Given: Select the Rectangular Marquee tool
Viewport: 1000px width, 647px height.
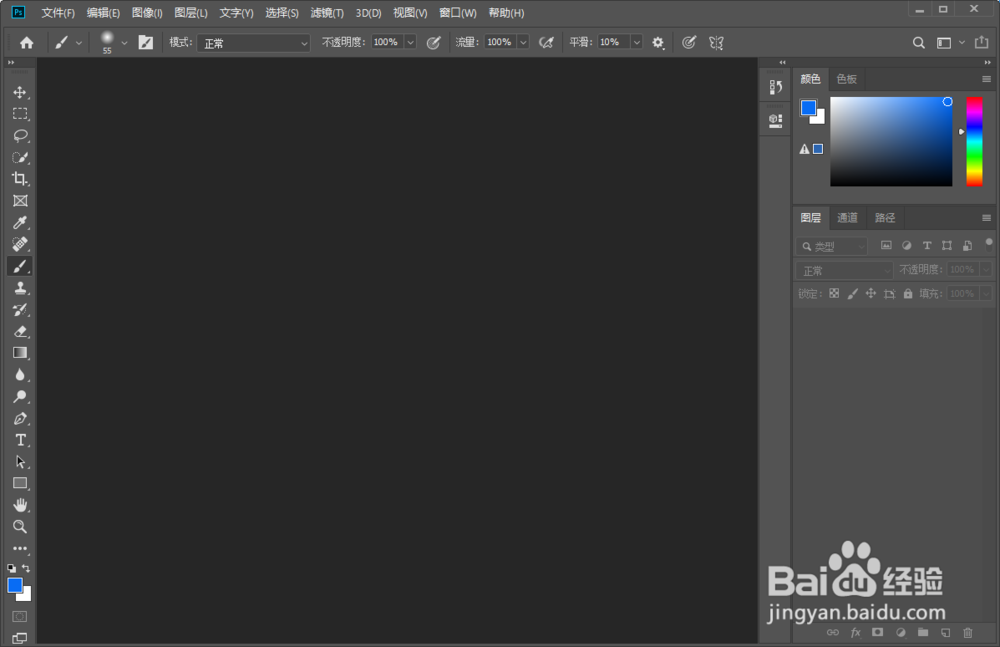Looking at the screenshot, I should pos(20,114).
